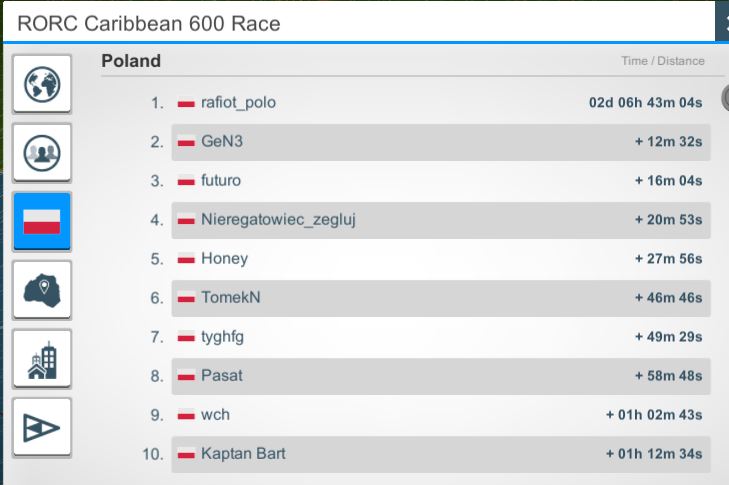Image resolution: width=729 pixels, height=485 pixels.
Task: Open the regional map pin ranking icon
Action: click(x=42, y=290)
